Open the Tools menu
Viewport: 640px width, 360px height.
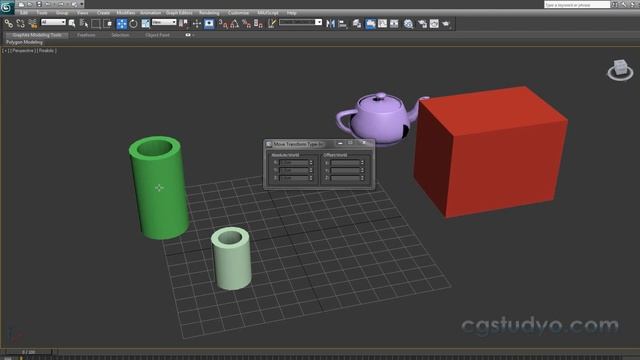[x=42, y=13]
